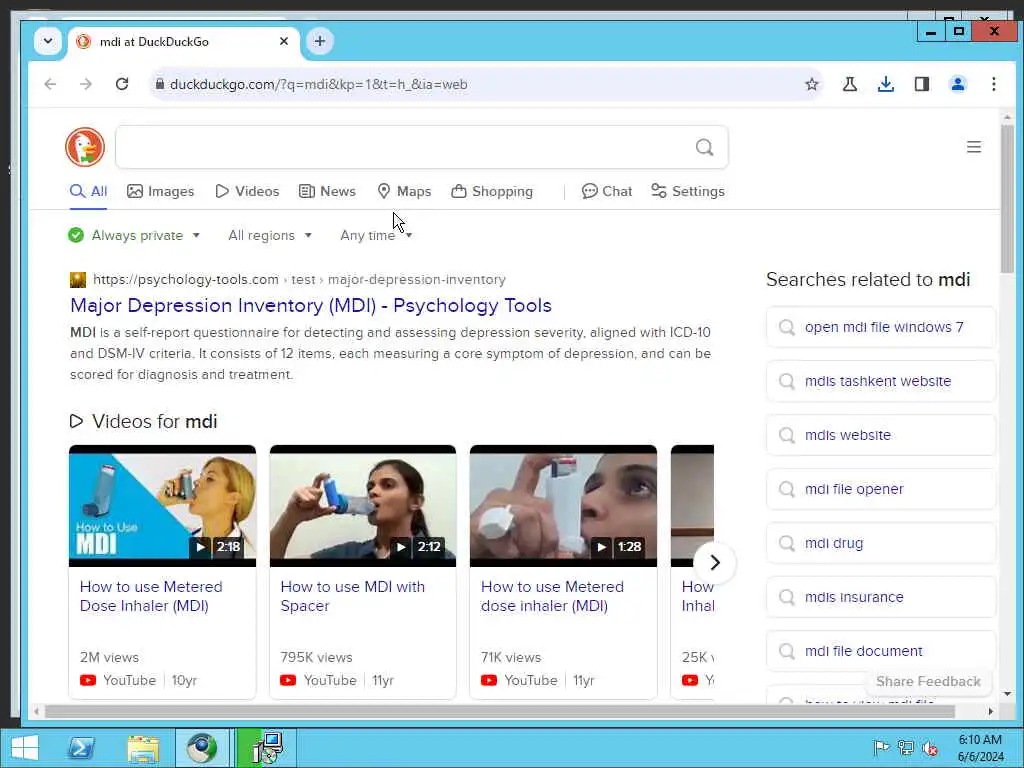Screen dimensions: 1024x768
Task: Click muted volume icon in system tray
Action: click(x=929, y=748)
